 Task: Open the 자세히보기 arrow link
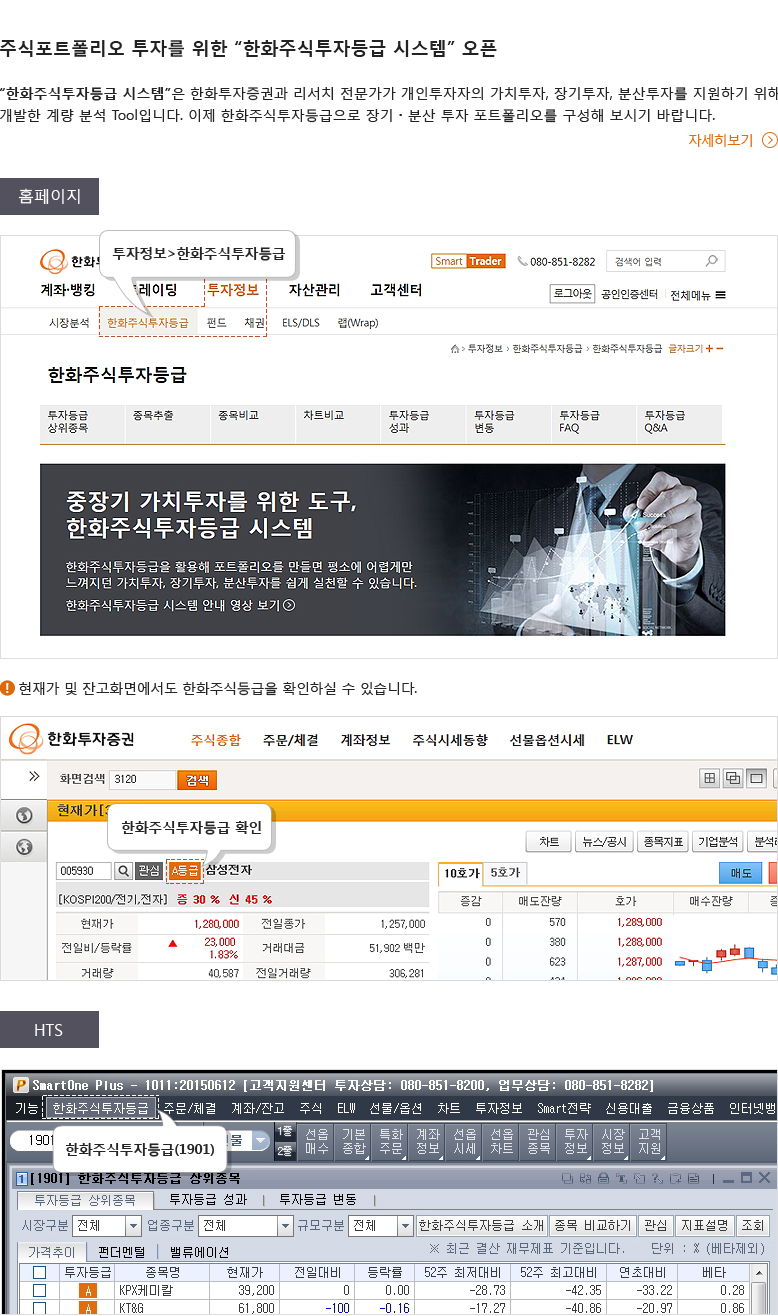point(732,140)
